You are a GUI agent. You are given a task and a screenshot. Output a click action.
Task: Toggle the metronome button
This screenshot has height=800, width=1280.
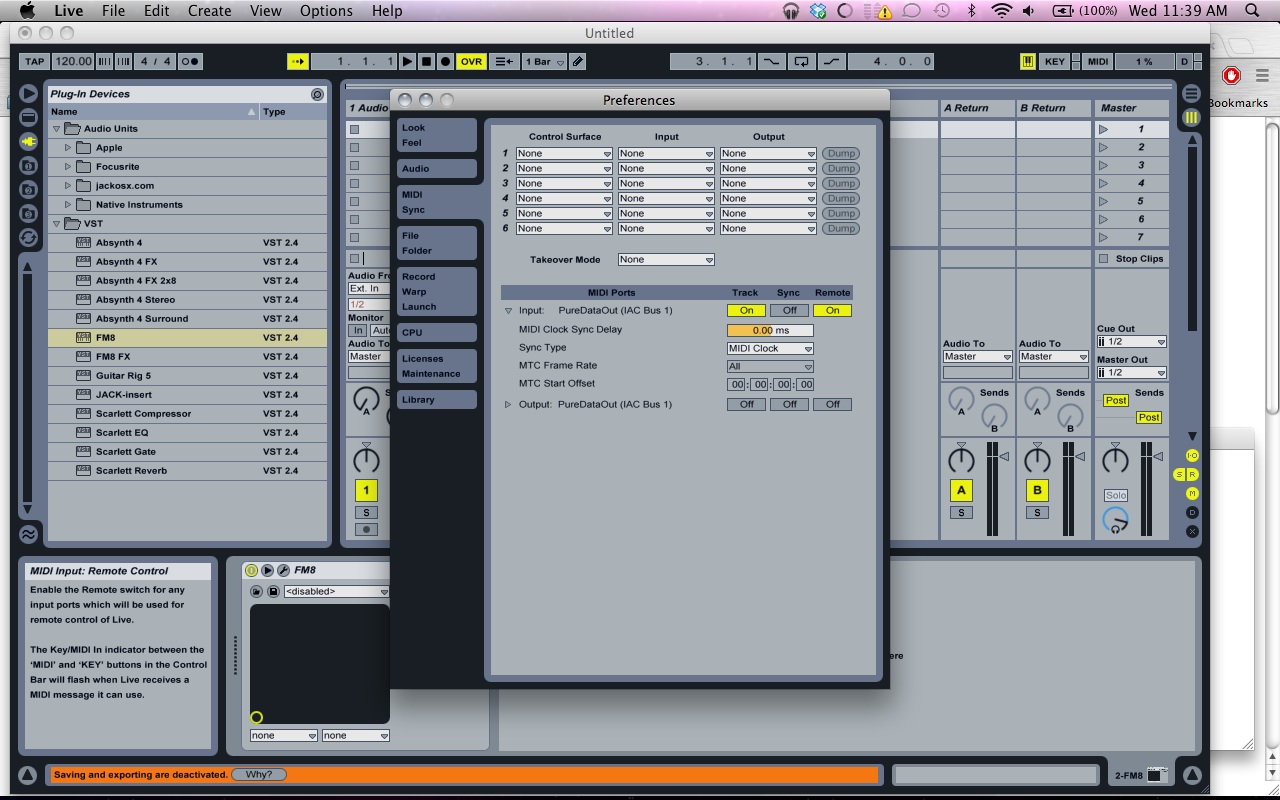click(x=190, y=61)
